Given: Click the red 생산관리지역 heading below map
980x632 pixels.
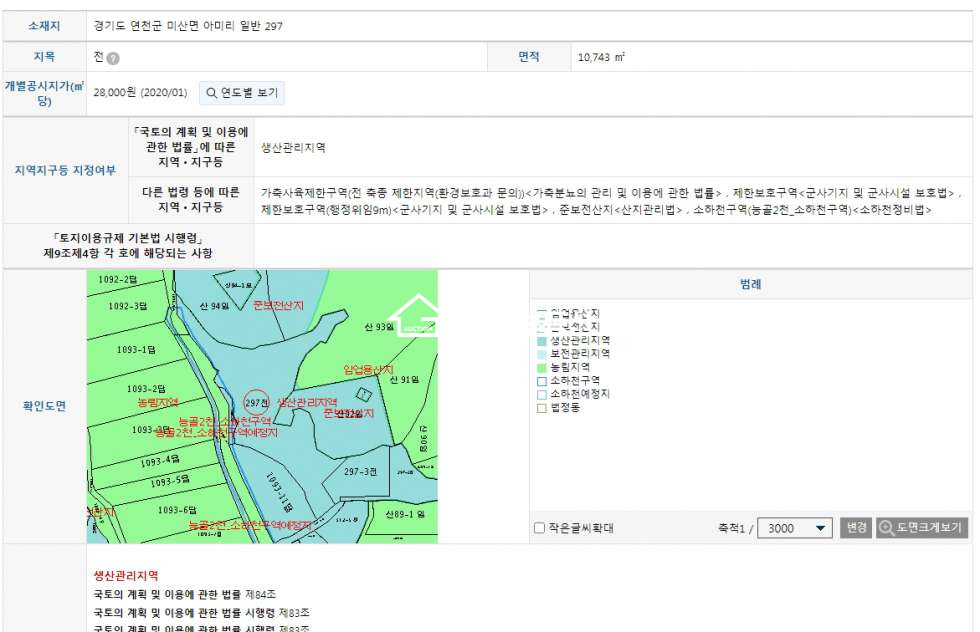Looking at the screenshot, I should (x=126, y=576).
